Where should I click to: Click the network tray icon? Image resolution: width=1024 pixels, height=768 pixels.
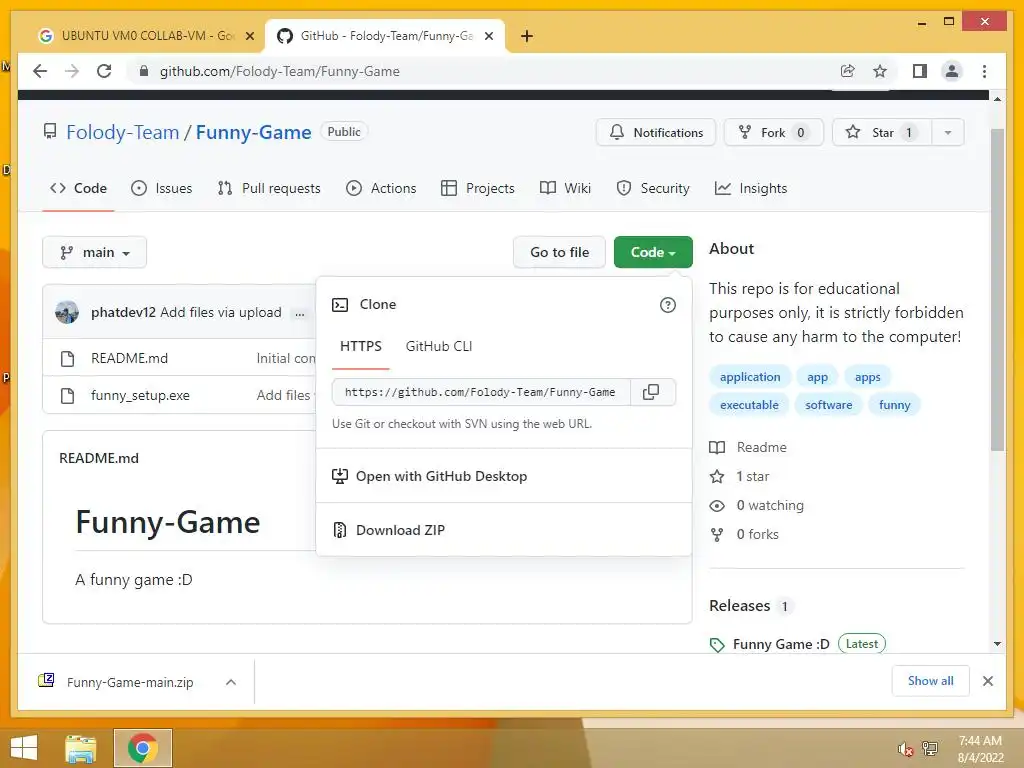[930, 749]
